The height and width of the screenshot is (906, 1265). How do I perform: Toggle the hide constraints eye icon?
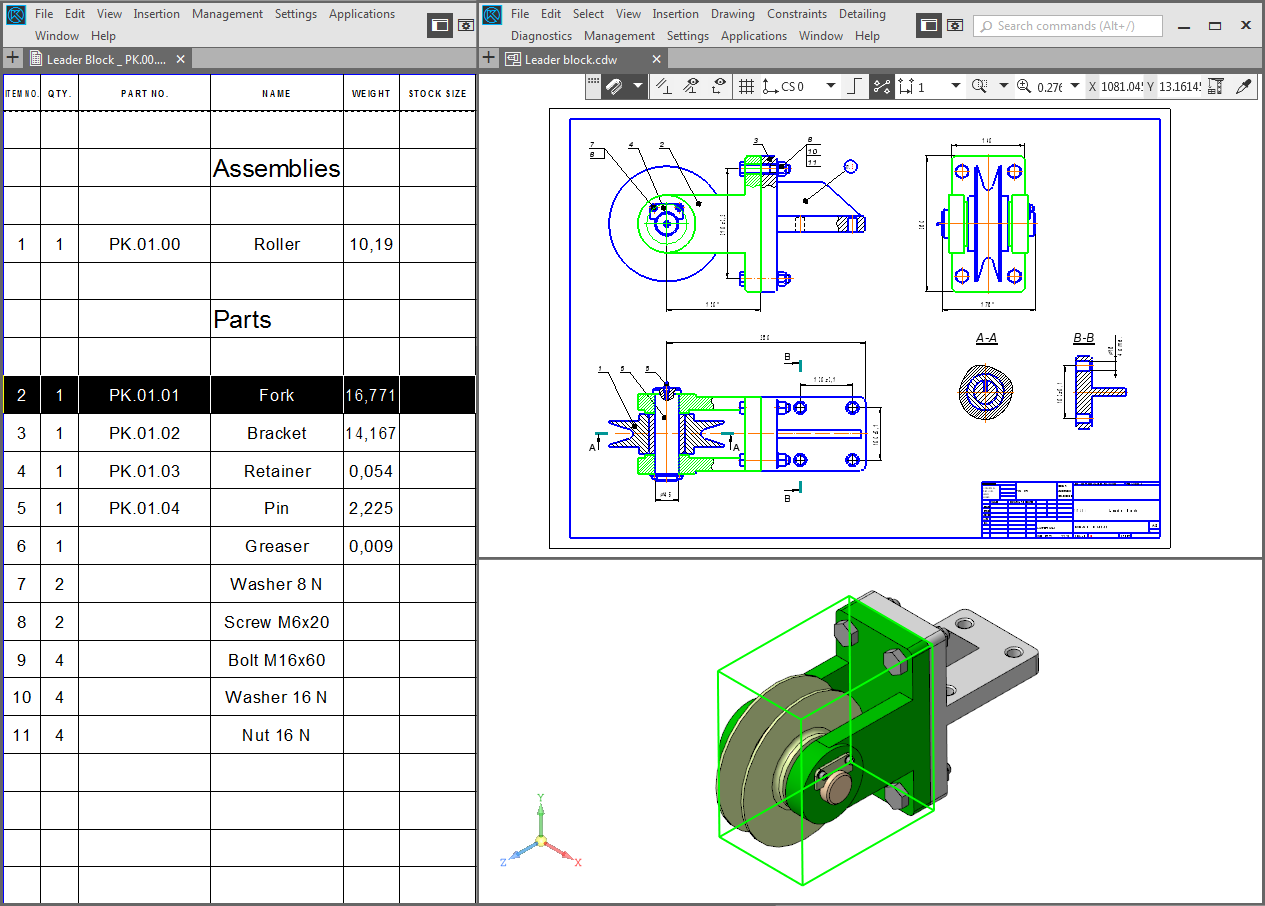tap(691, 87)
